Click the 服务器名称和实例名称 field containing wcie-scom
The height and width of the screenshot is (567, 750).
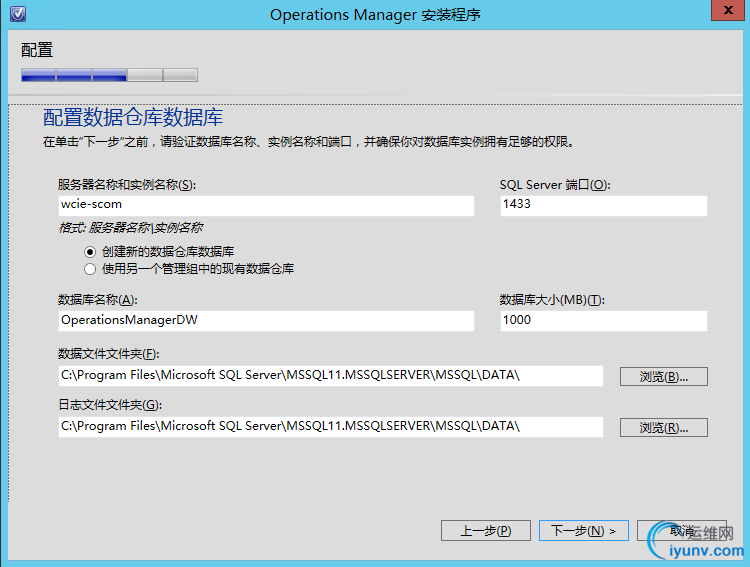tap(266, 205)
